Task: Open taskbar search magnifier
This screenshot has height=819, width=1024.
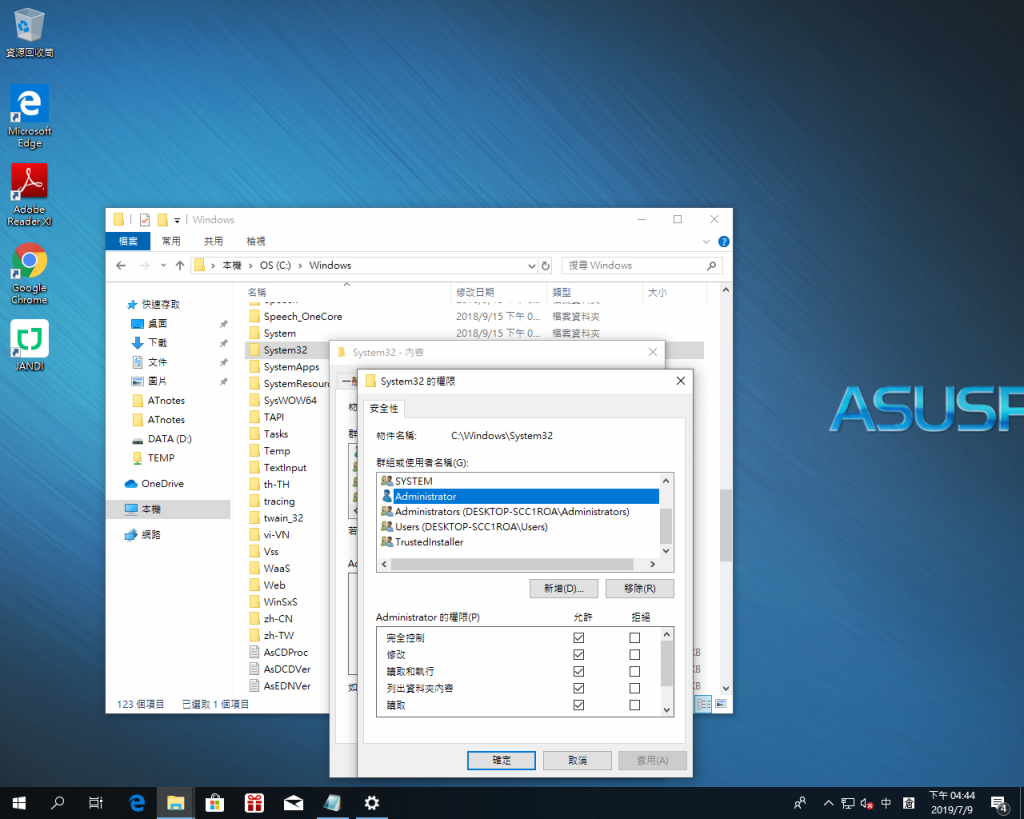Action: tap(57, 803)
